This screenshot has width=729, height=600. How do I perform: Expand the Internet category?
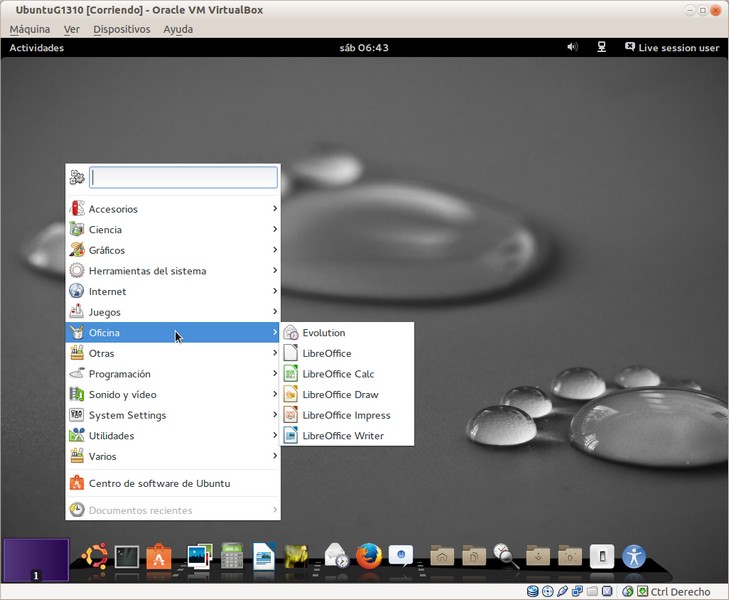click(173, 291)
